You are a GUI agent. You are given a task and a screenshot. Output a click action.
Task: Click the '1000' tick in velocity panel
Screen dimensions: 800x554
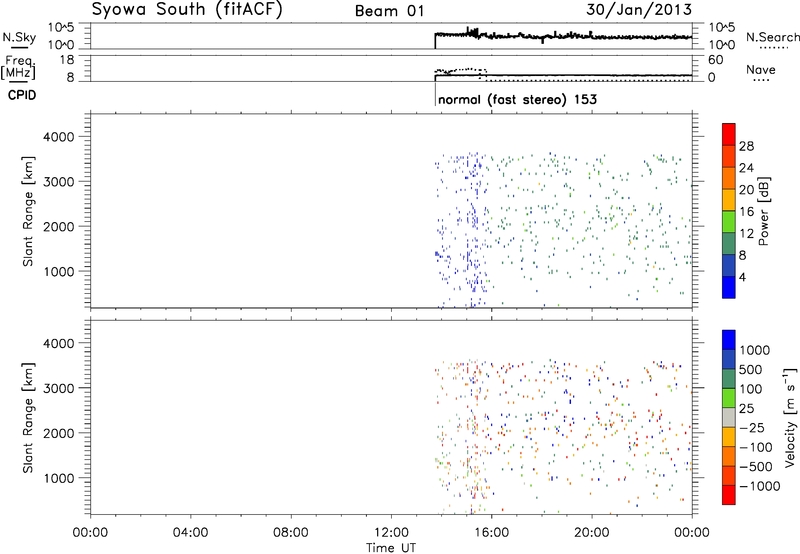(x=59, y=478)
